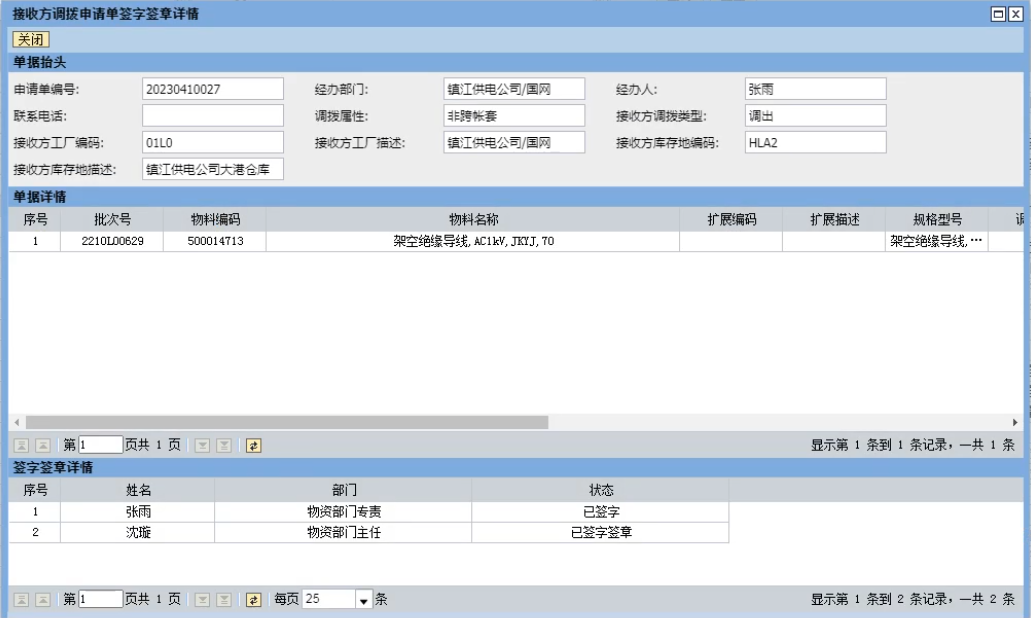
Task: Go to first page in 单据详情 pager
Action: coord(20,446)
